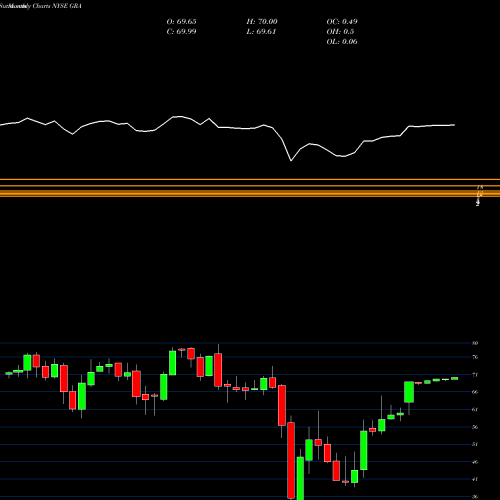
Task: Click the 46 price axis label
Action: point(475,462)
